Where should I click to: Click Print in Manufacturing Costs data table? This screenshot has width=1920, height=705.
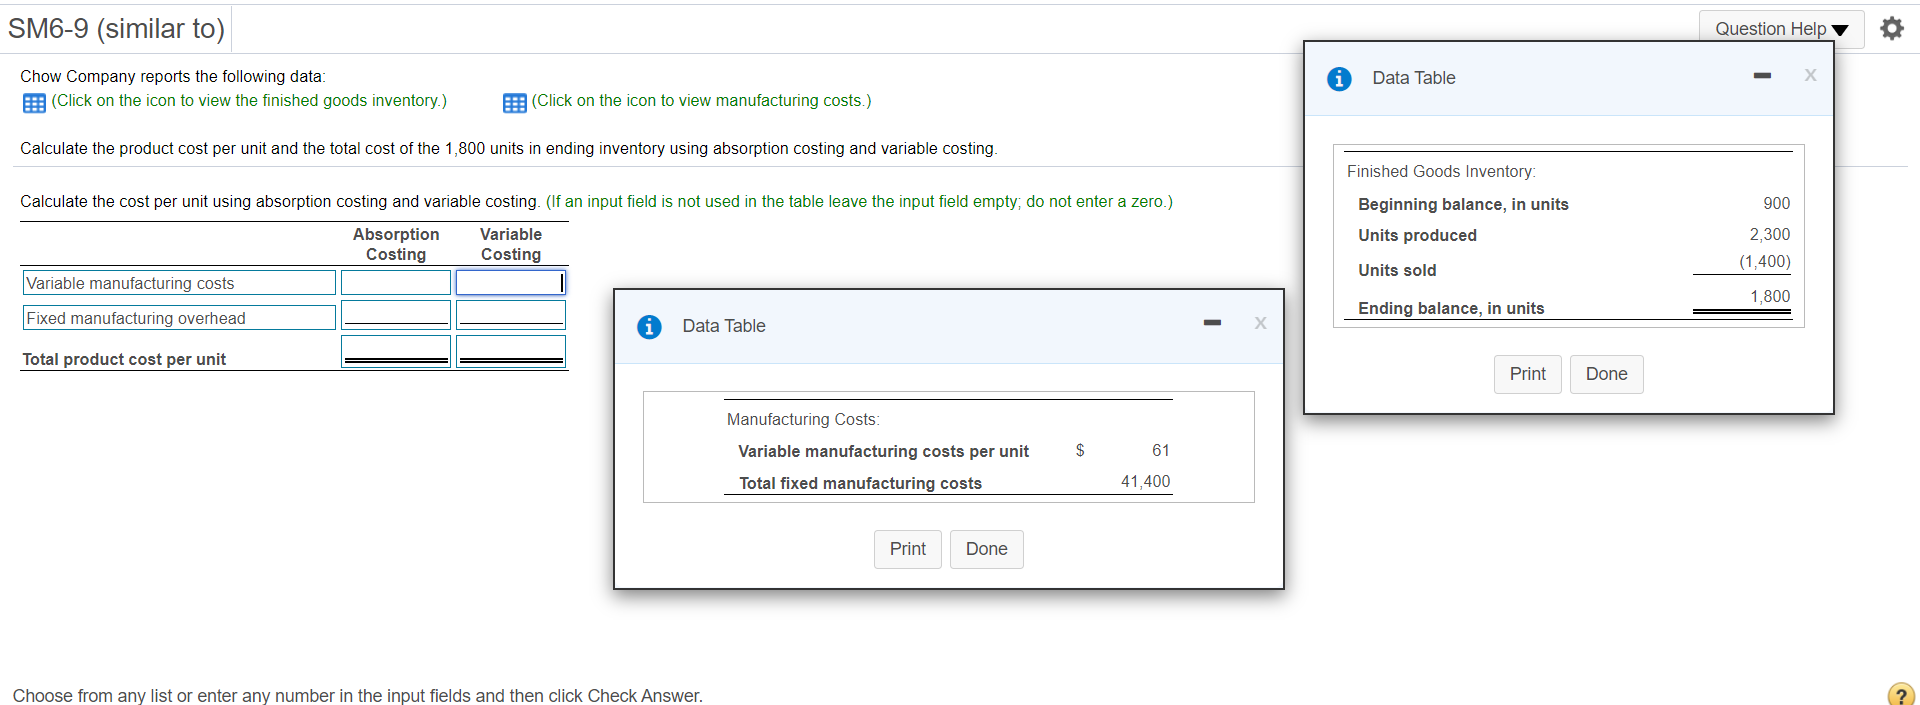point(907,549)
